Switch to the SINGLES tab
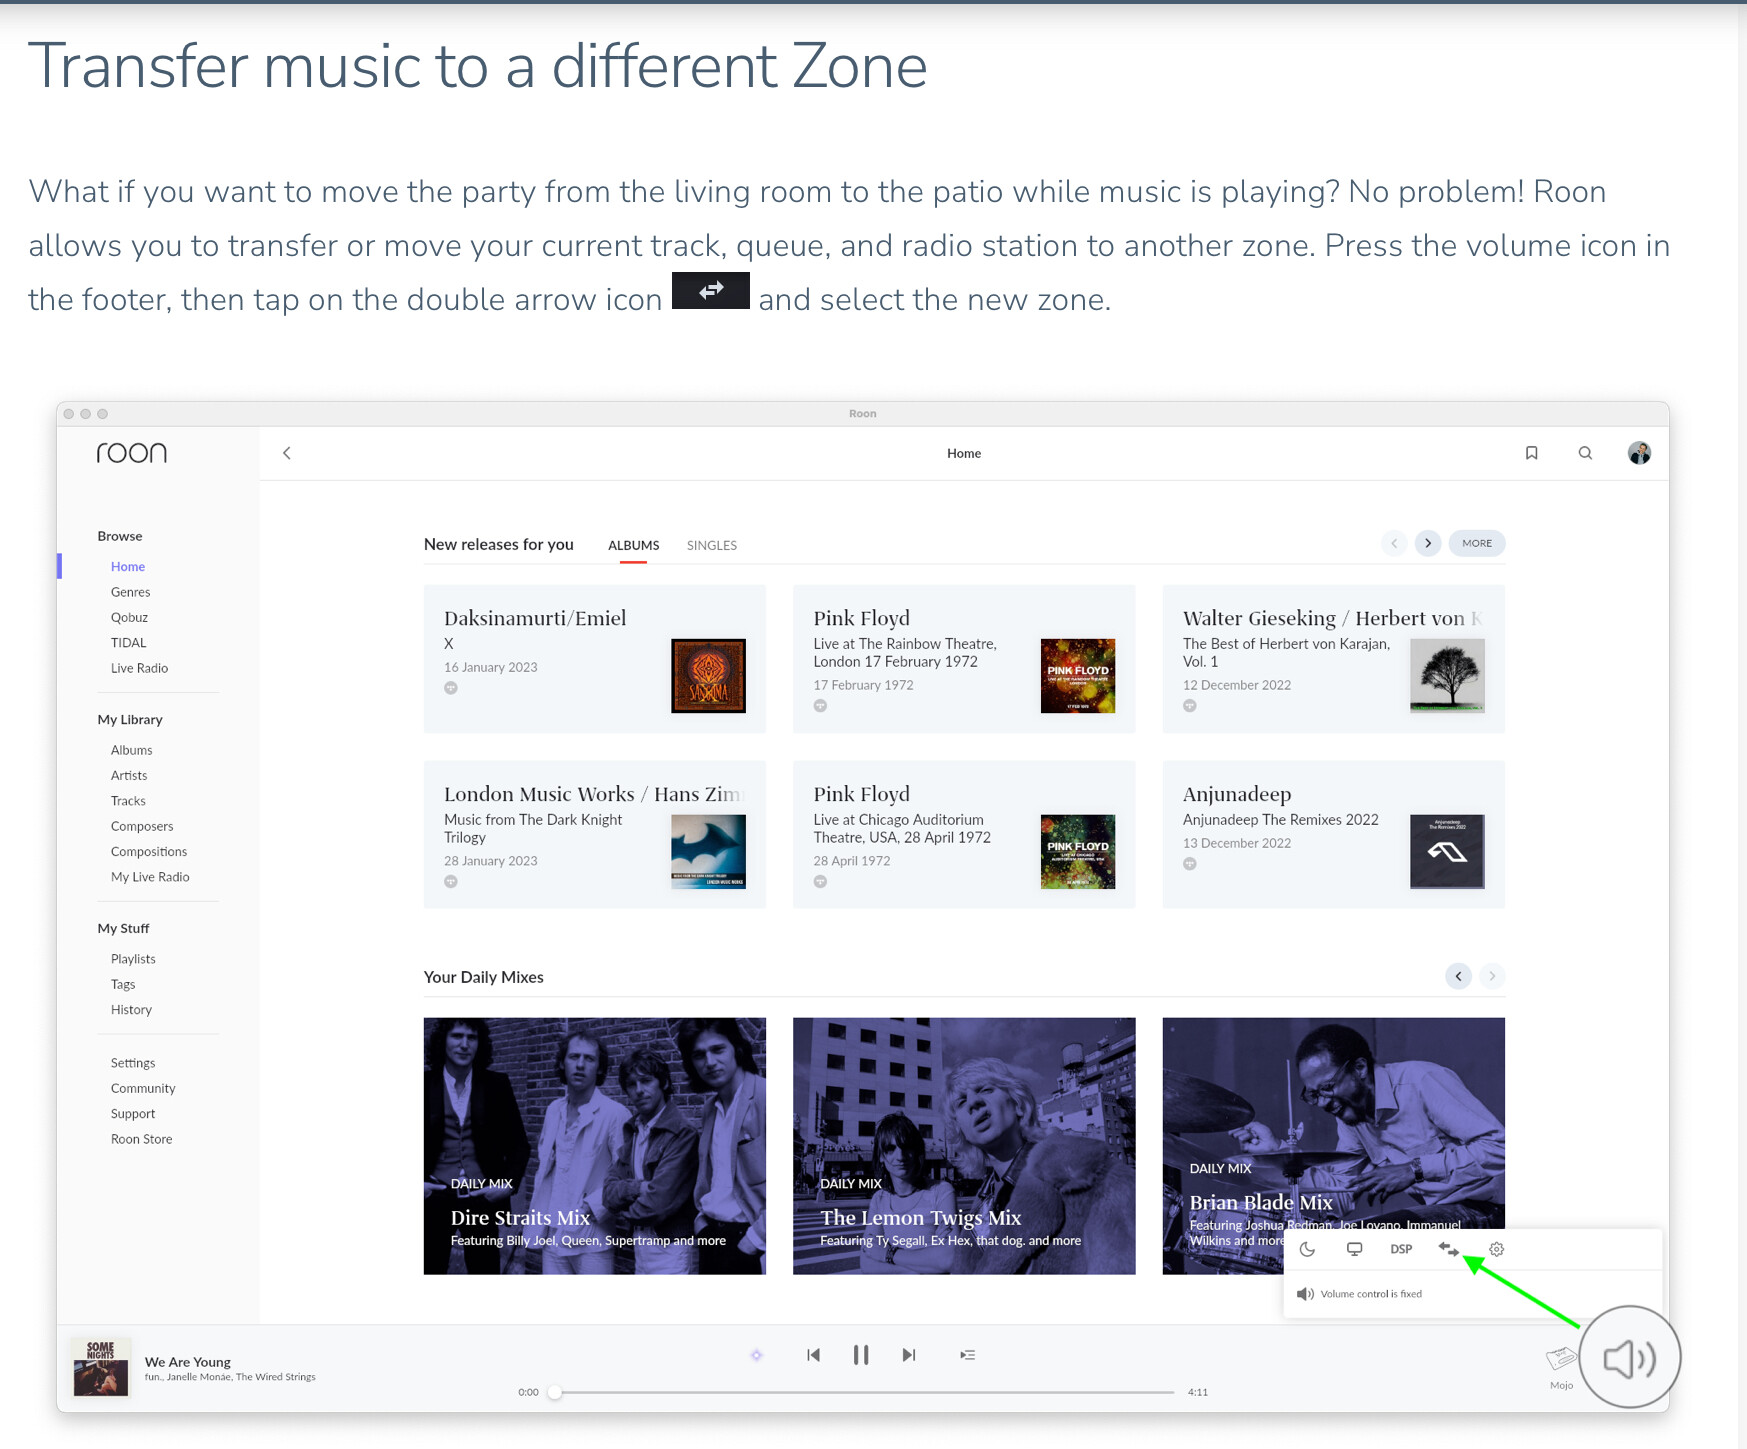This screenshot has width=1747, height=1449. pyautogui.click(x=711, y=545)
